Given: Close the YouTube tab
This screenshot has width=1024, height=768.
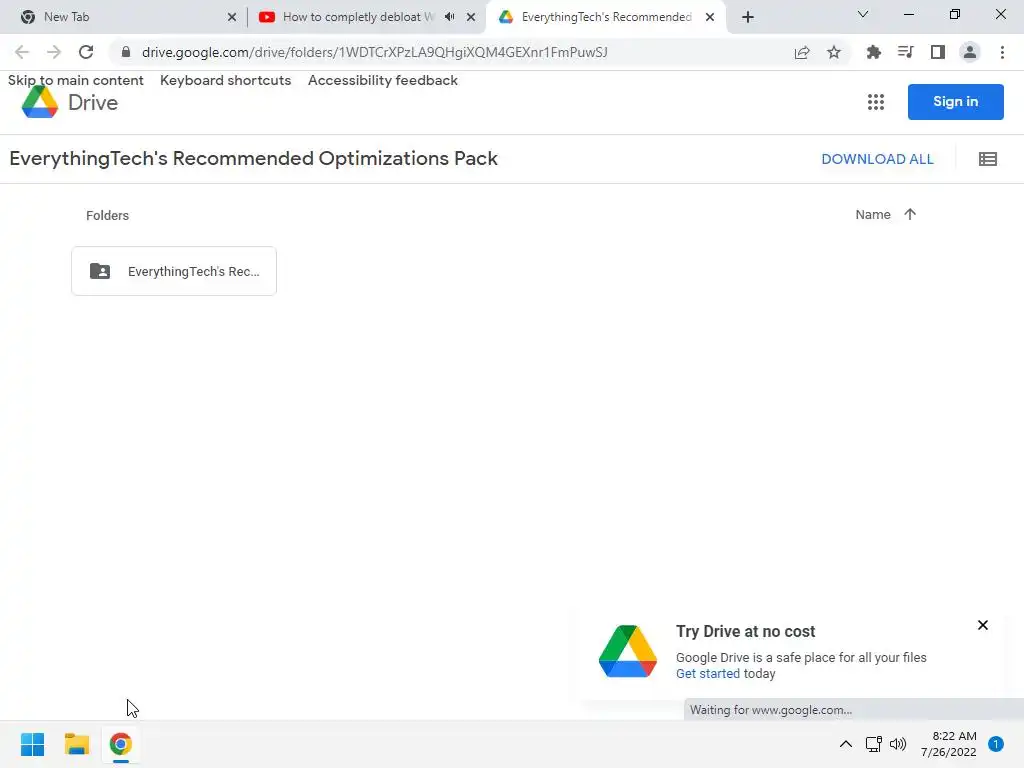Looking at the screenshot, I should [471, 17].
